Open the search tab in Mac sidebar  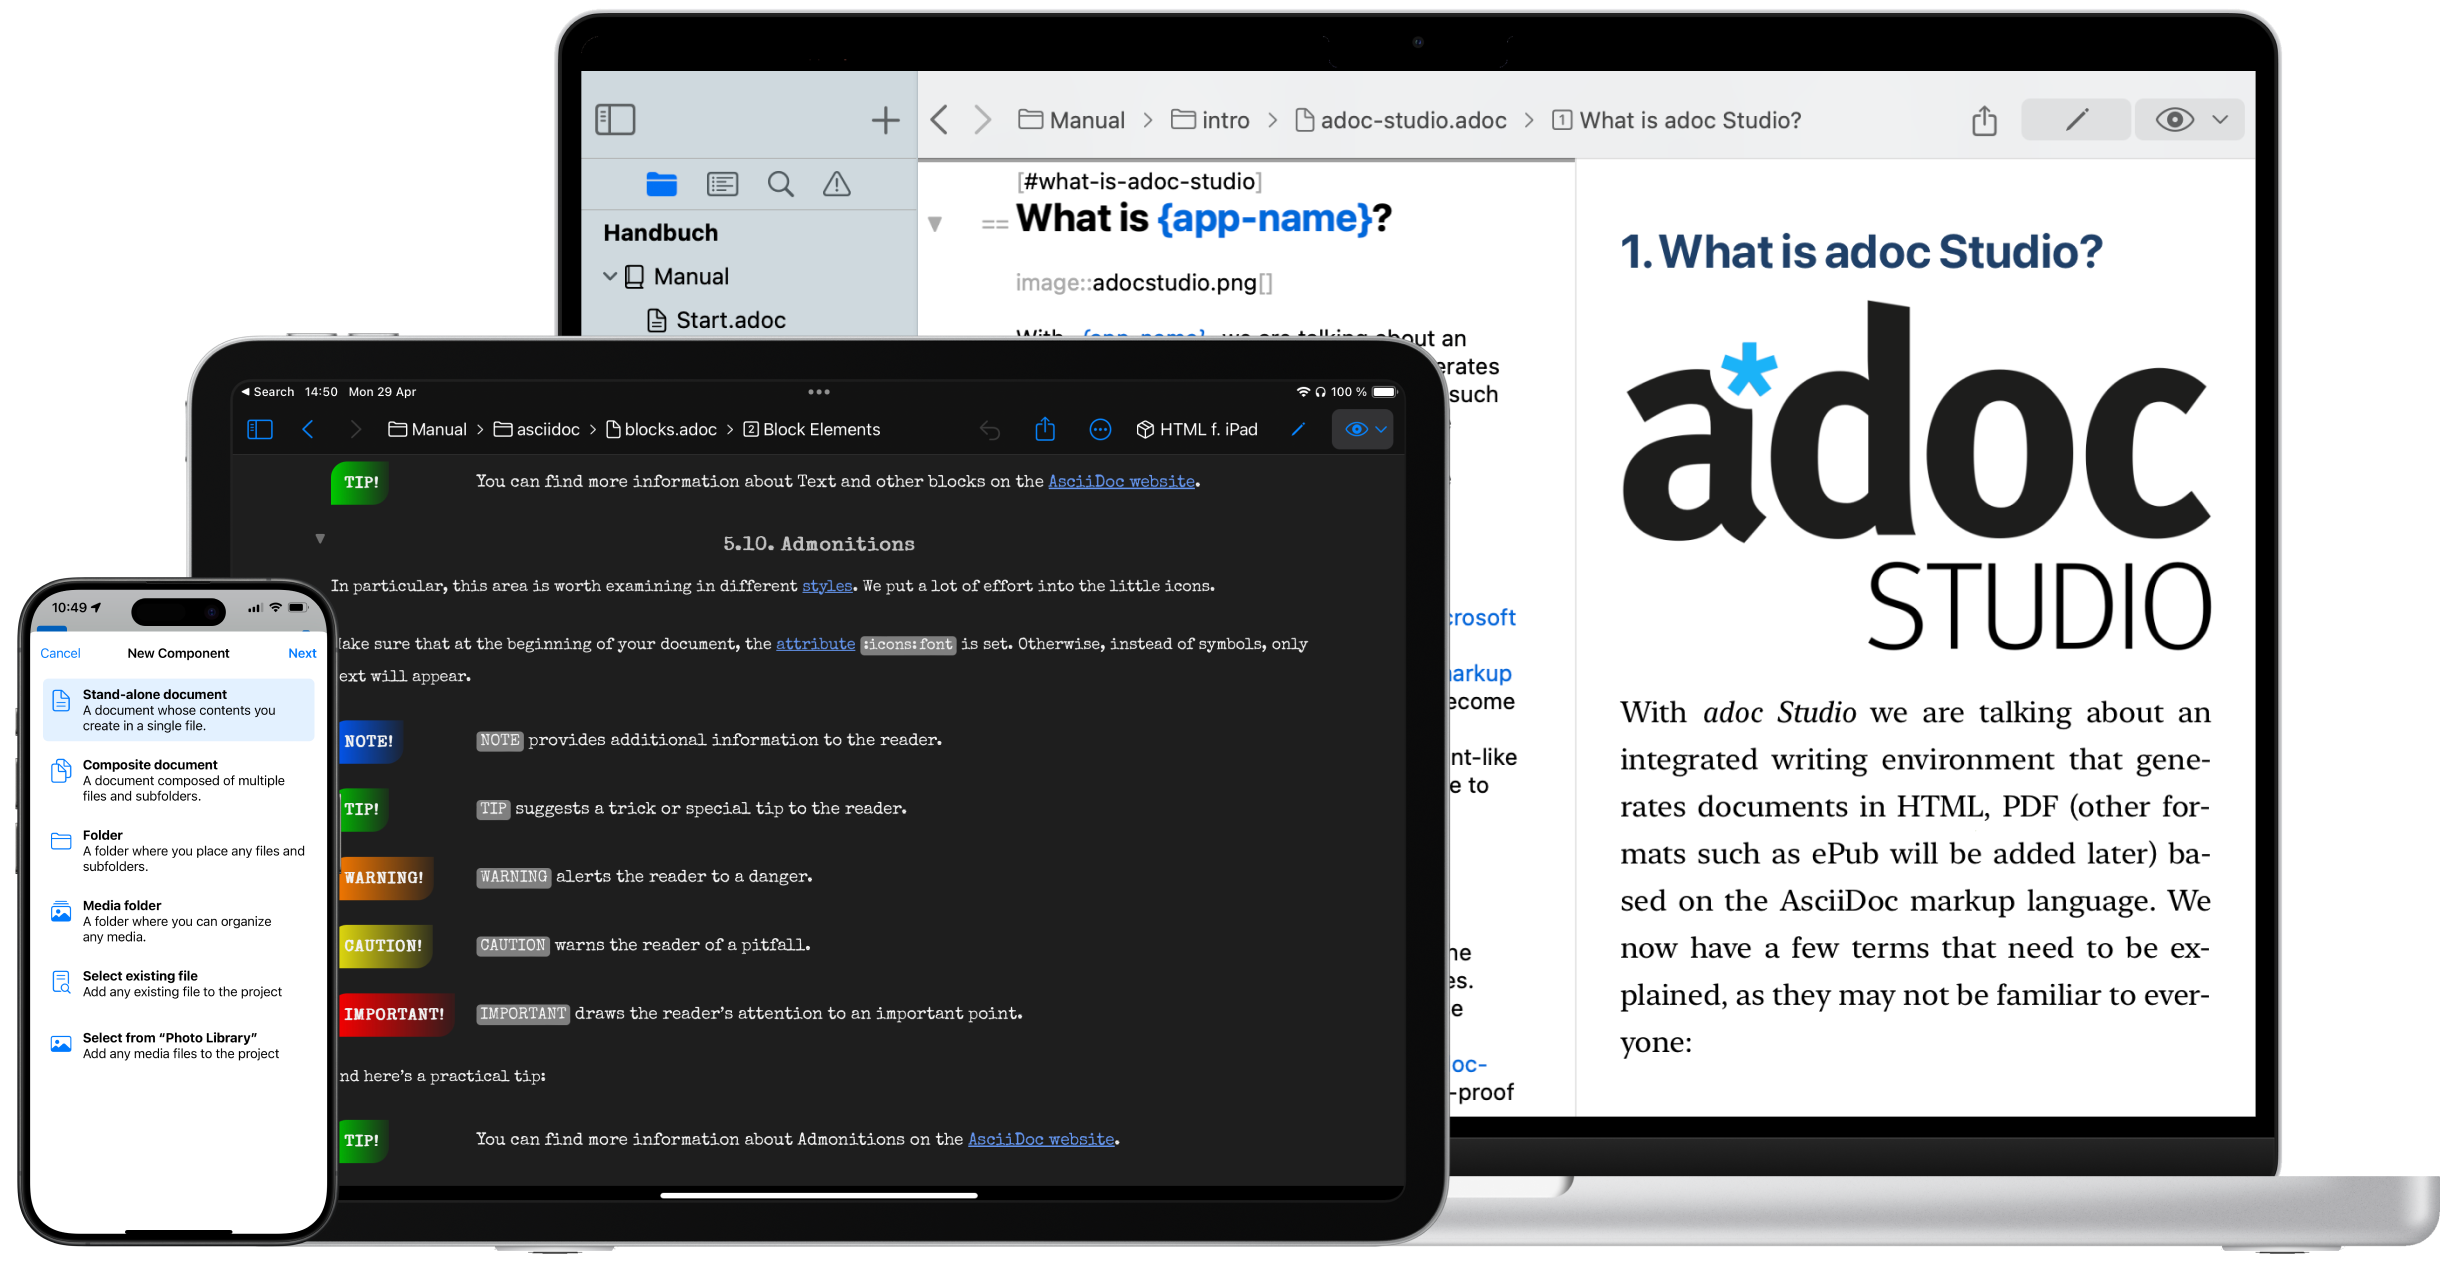point(780,184)
